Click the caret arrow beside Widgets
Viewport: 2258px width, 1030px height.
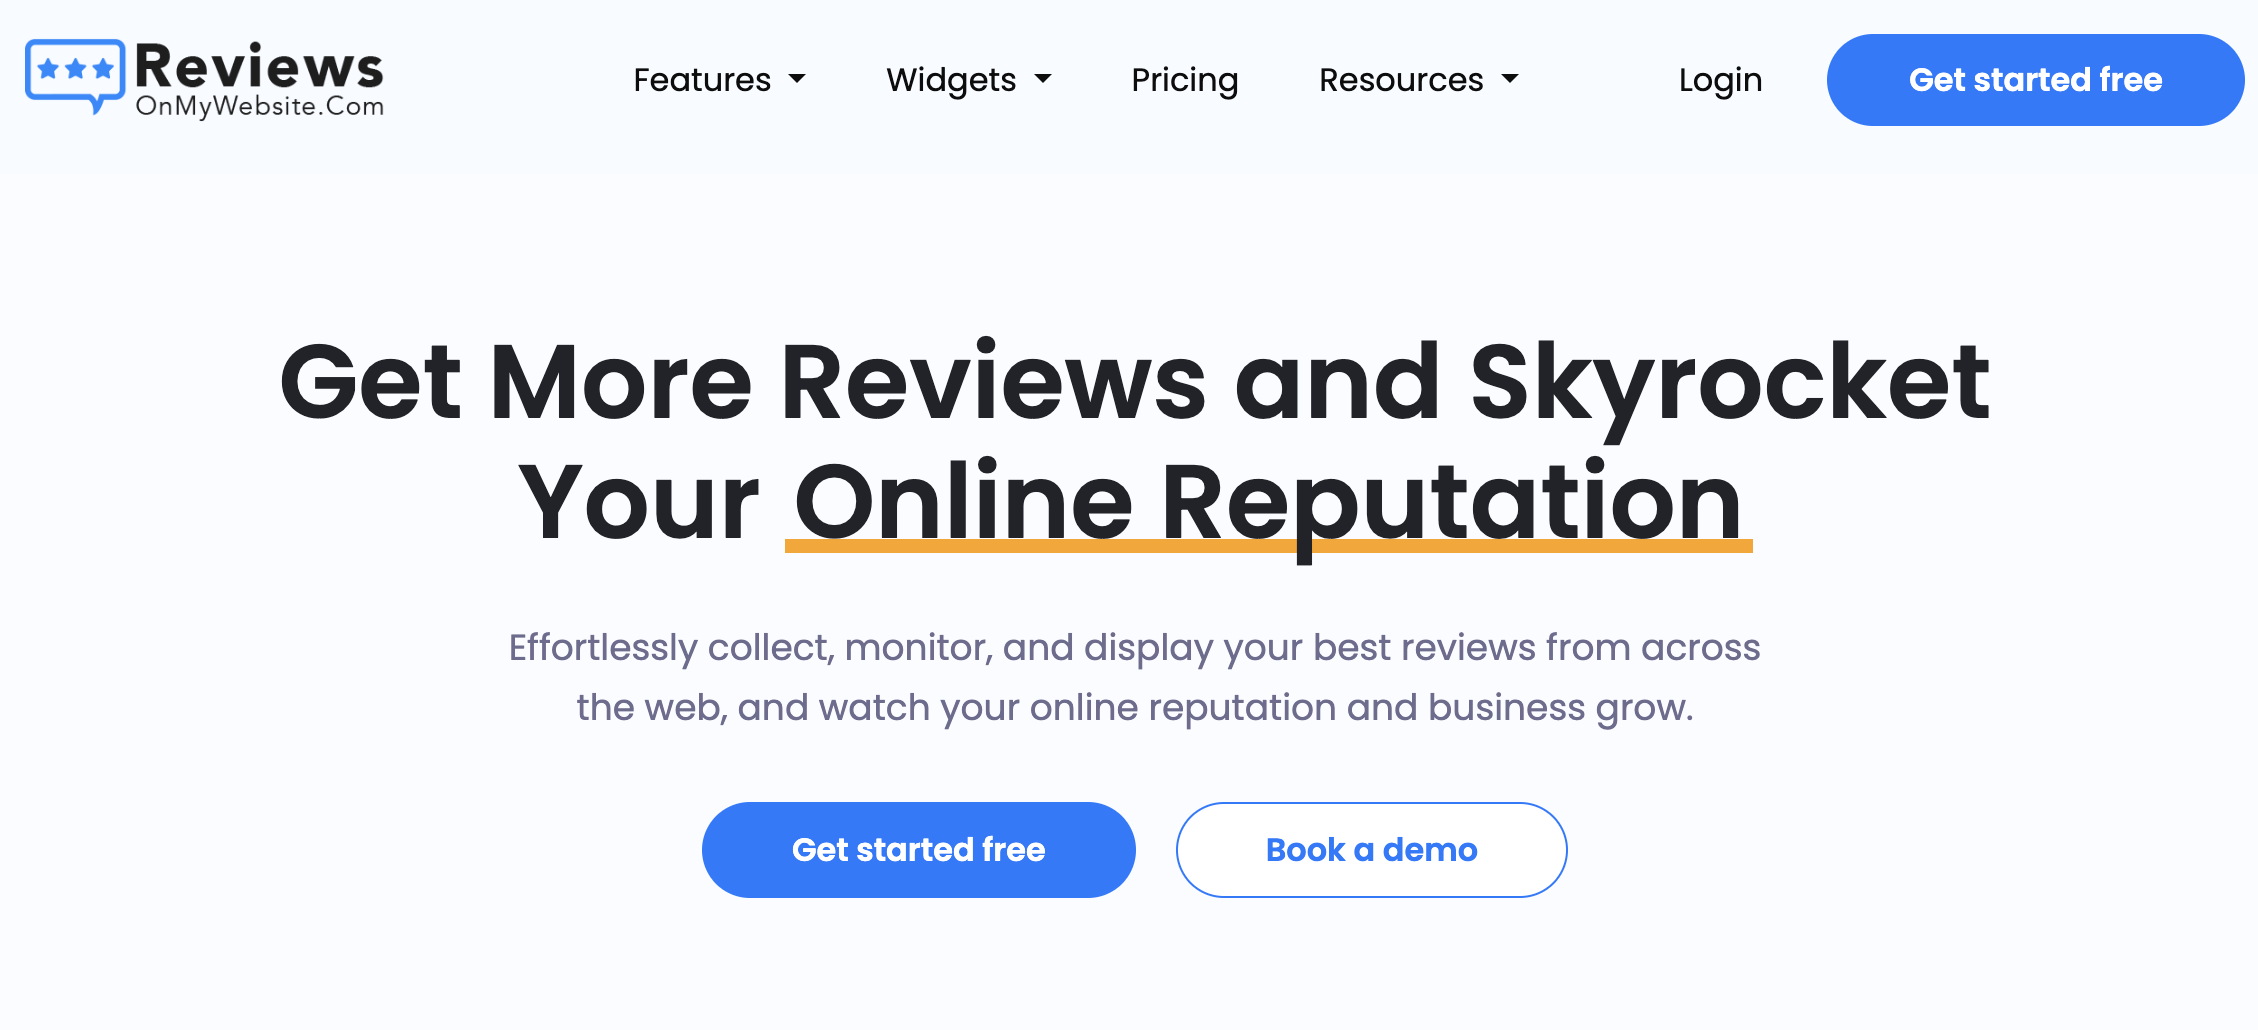point(1043,79)
